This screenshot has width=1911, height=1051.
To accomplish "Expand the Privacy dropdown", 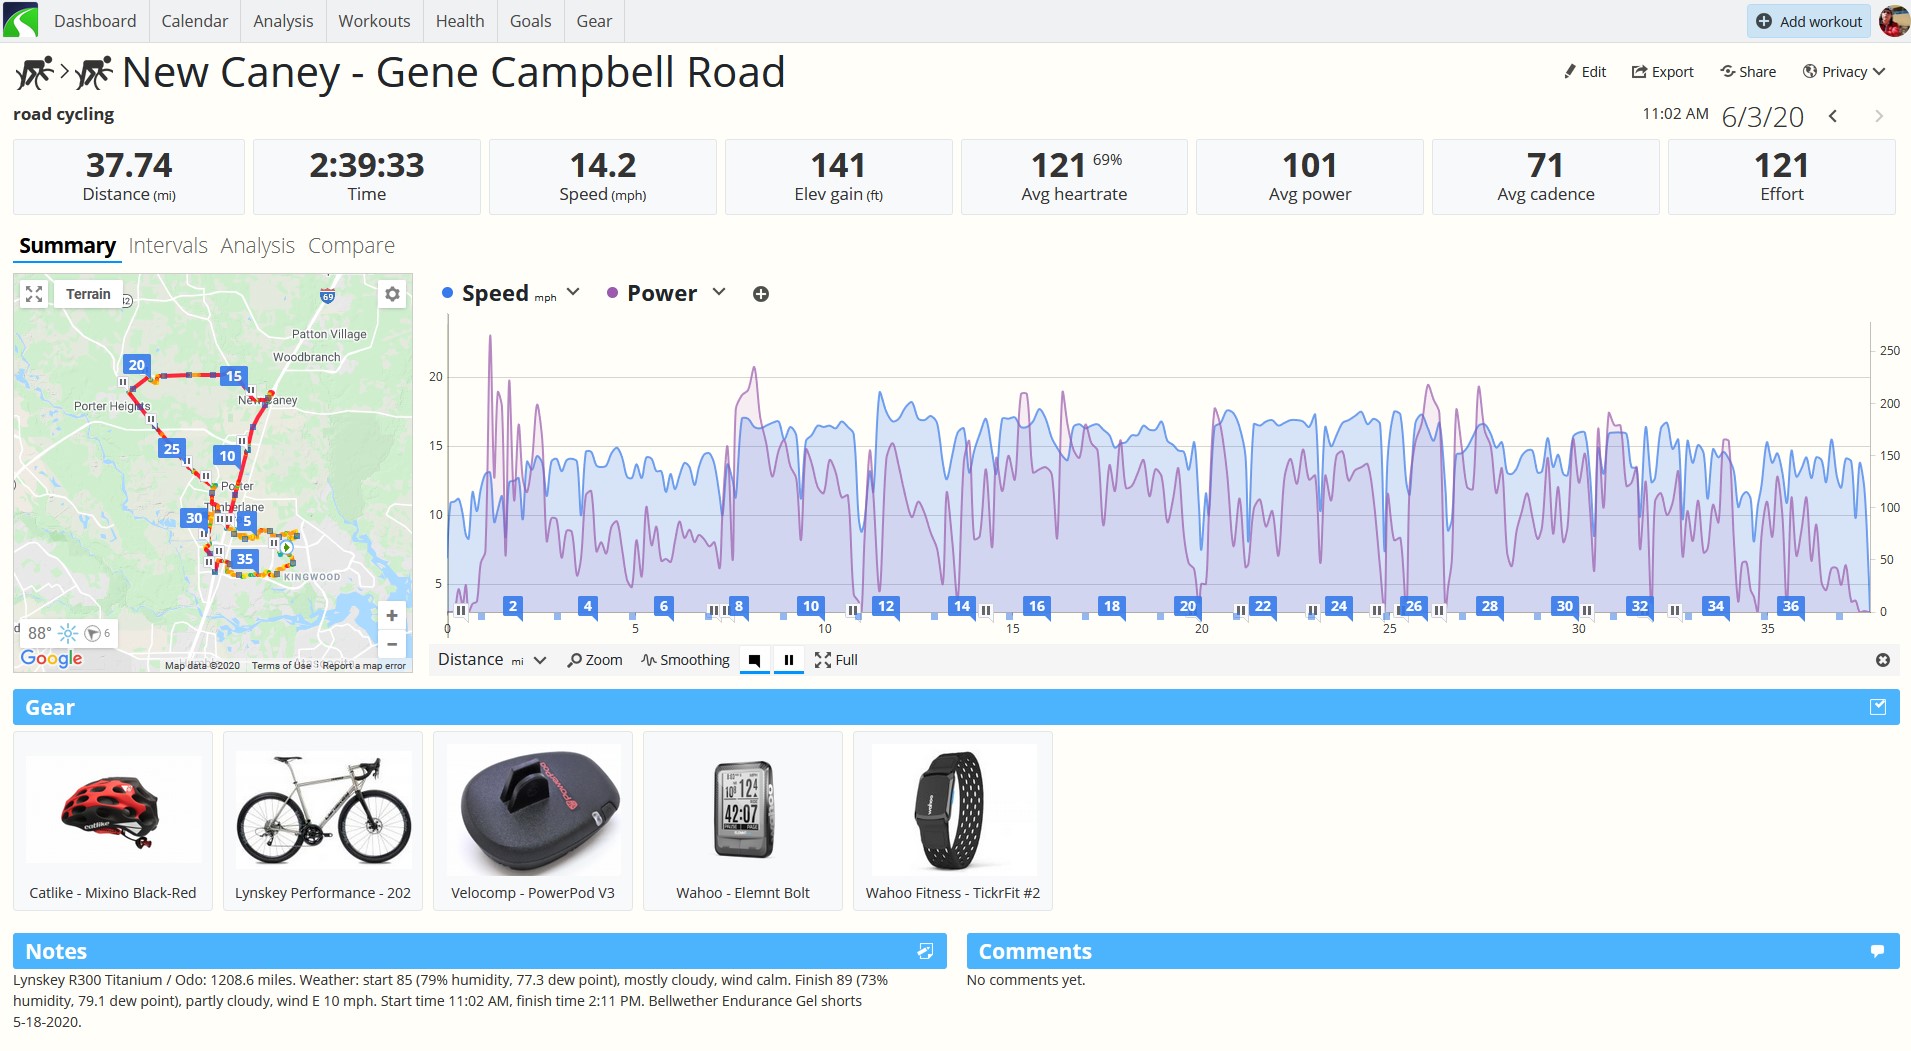I will (1843, 72).
